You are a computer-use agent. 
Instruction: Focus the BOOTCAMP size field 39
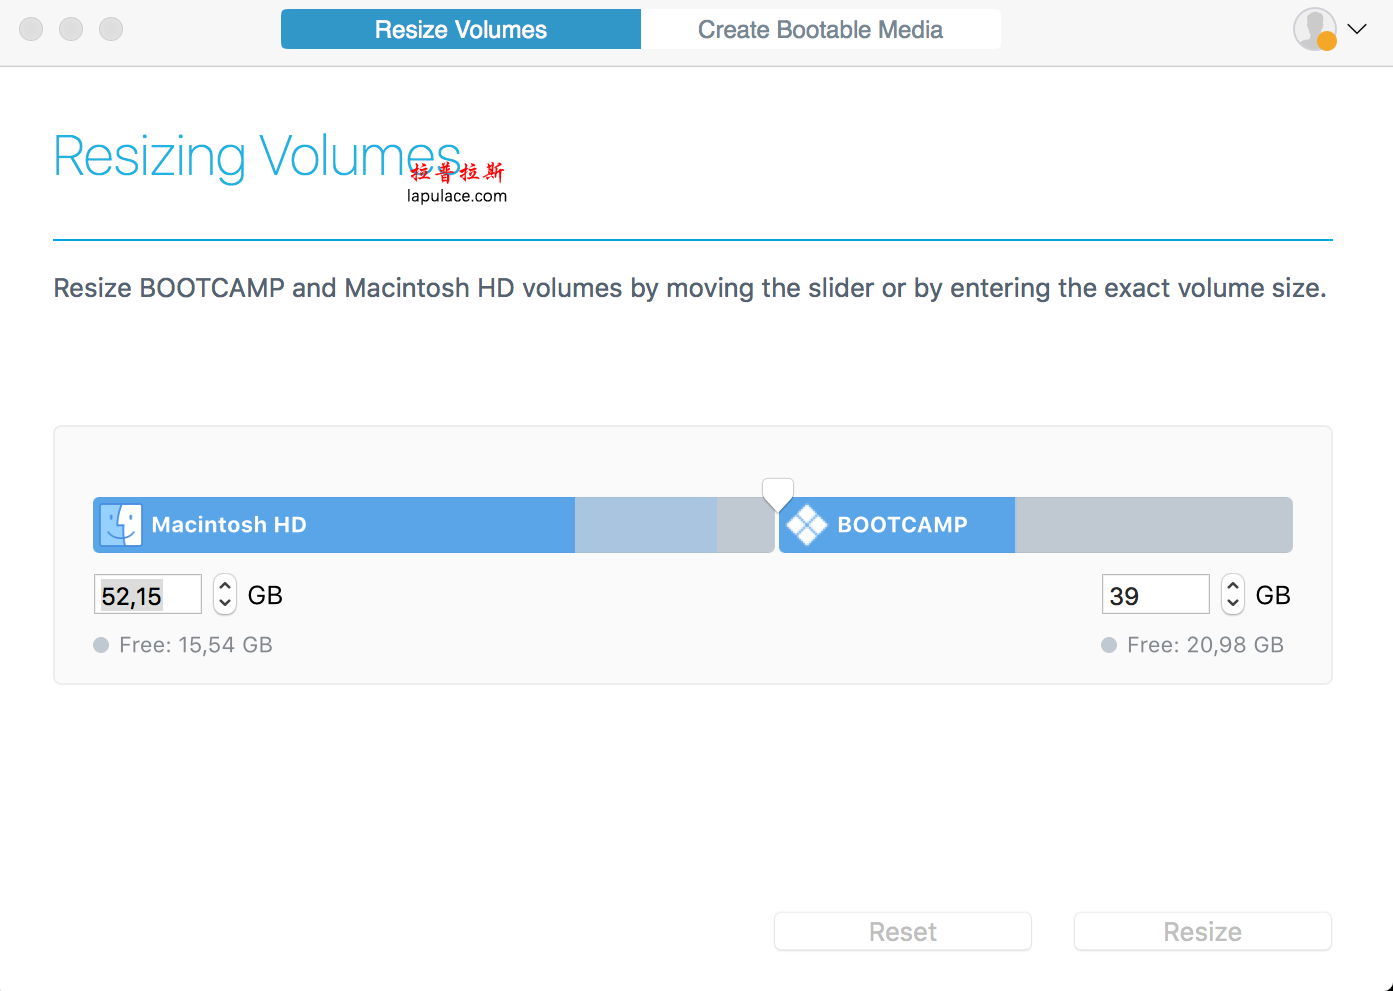pyautogui.click(x=1155, y=595)
